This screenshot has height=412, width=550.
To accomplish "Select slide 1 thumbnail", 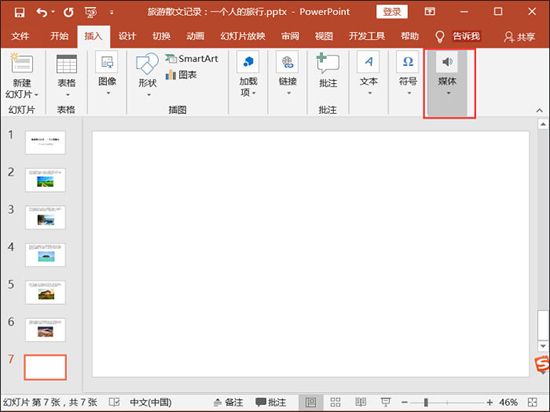I will click(x=45, y=143).
